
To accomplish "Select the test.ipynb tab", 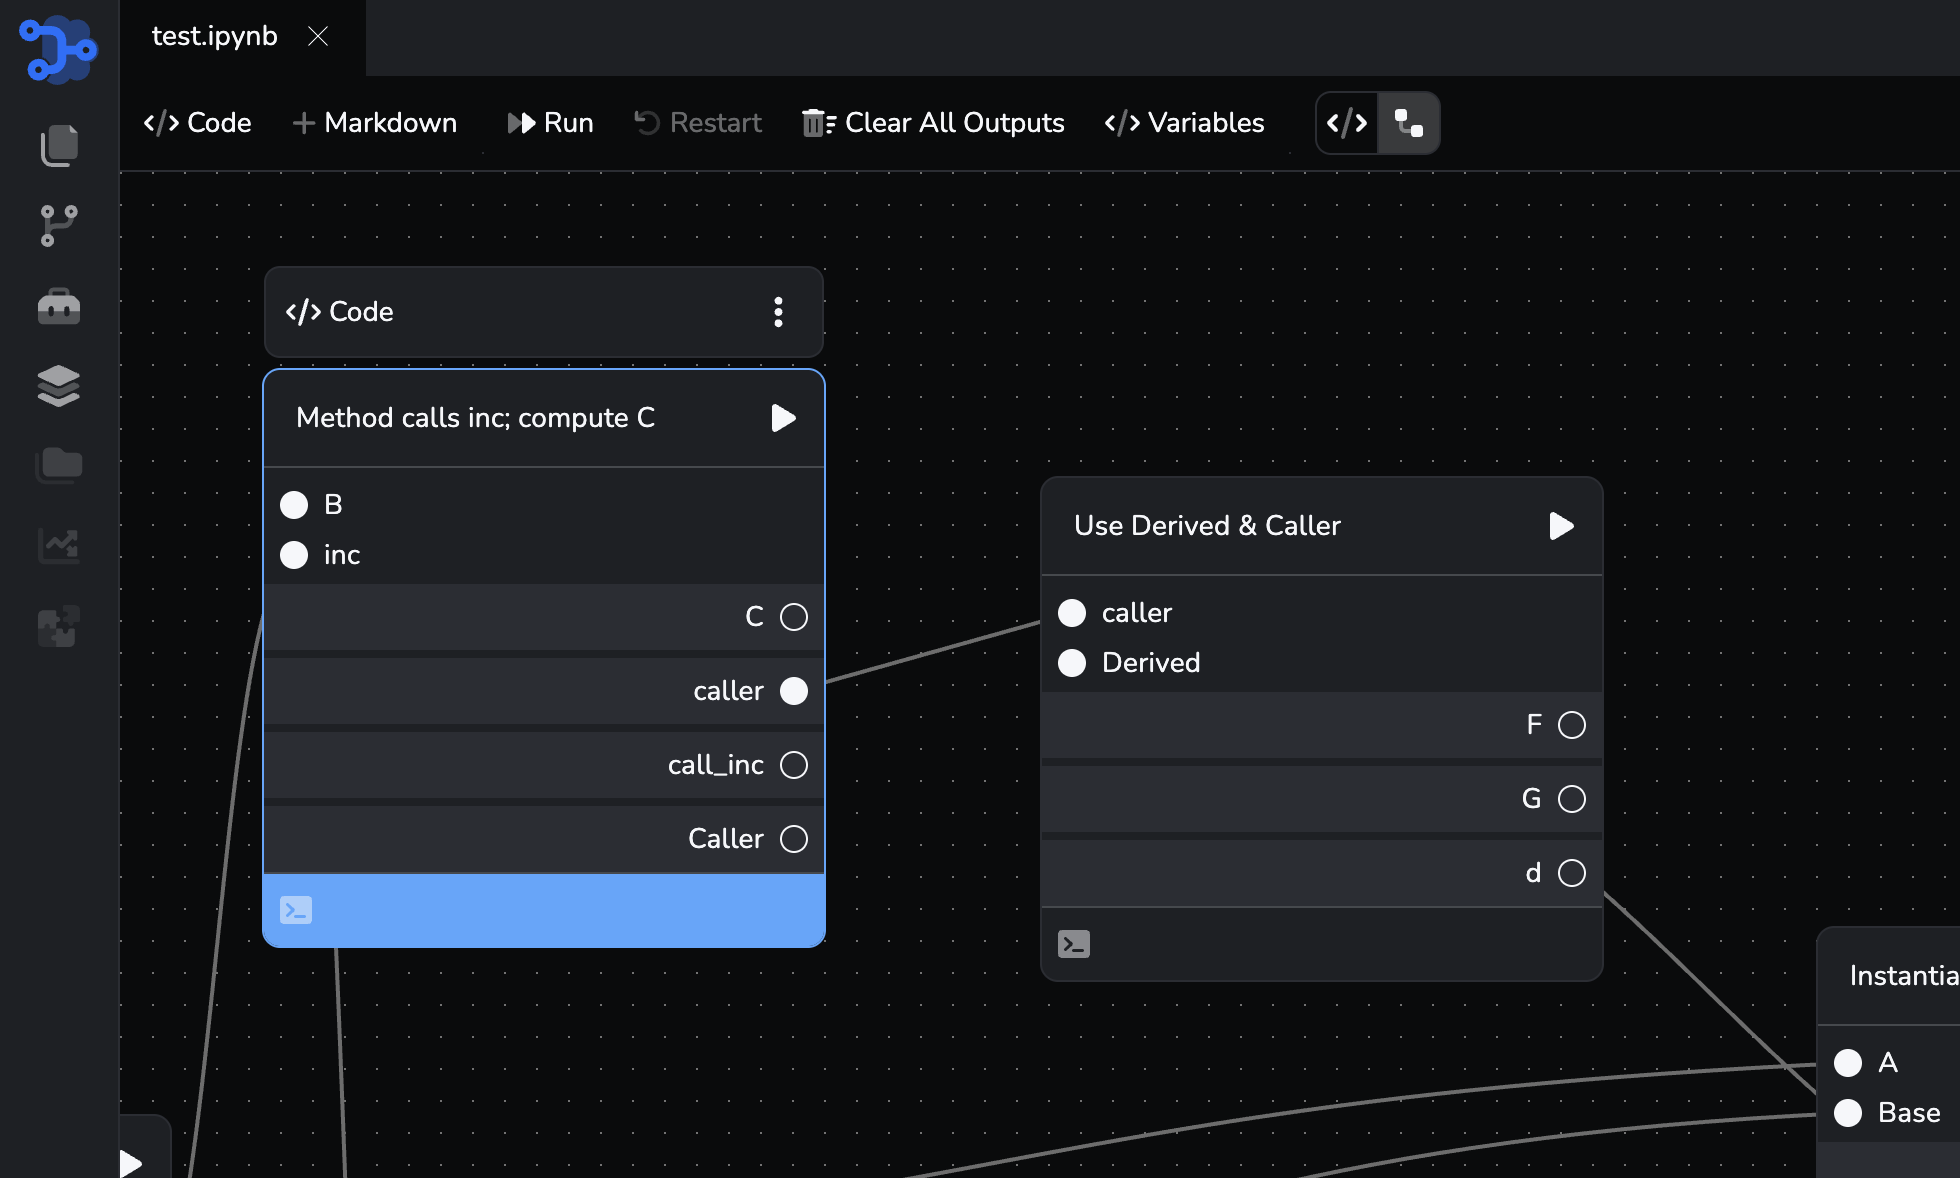I will (x=214, y=36).
